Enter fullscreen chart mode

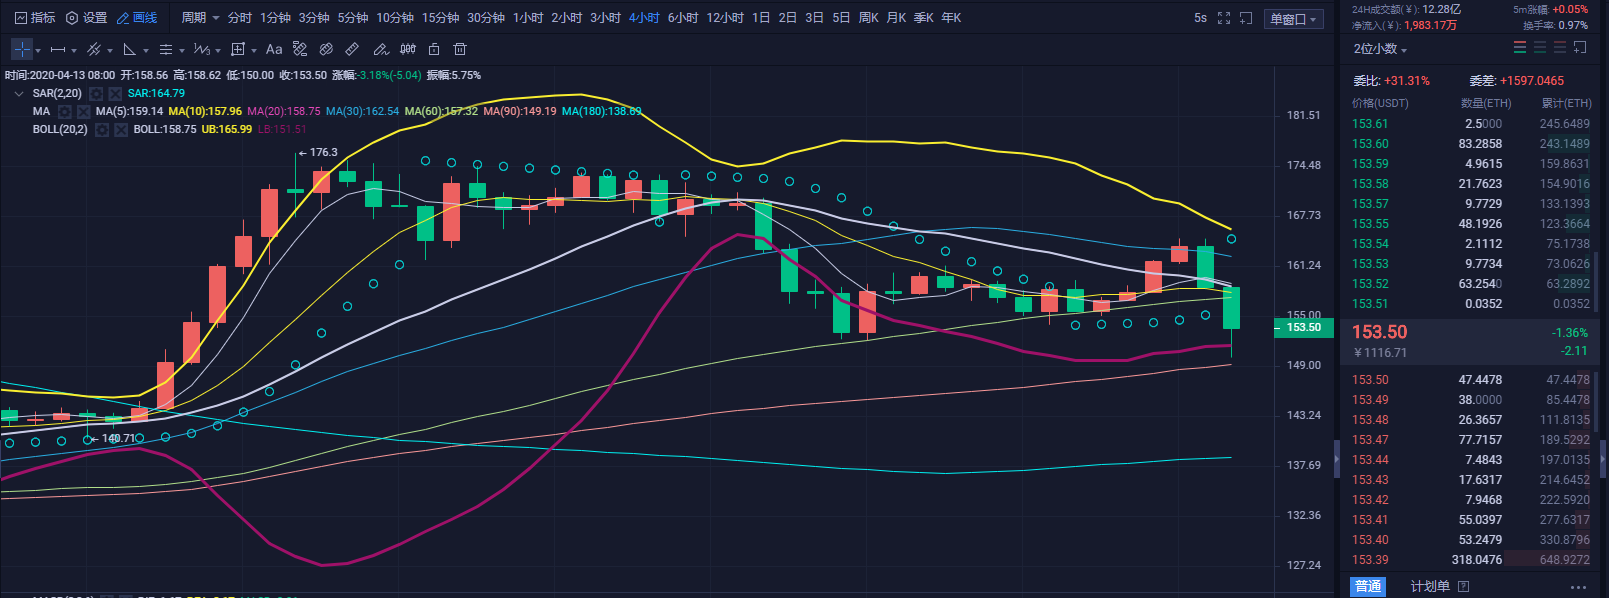coord(1224,18)
